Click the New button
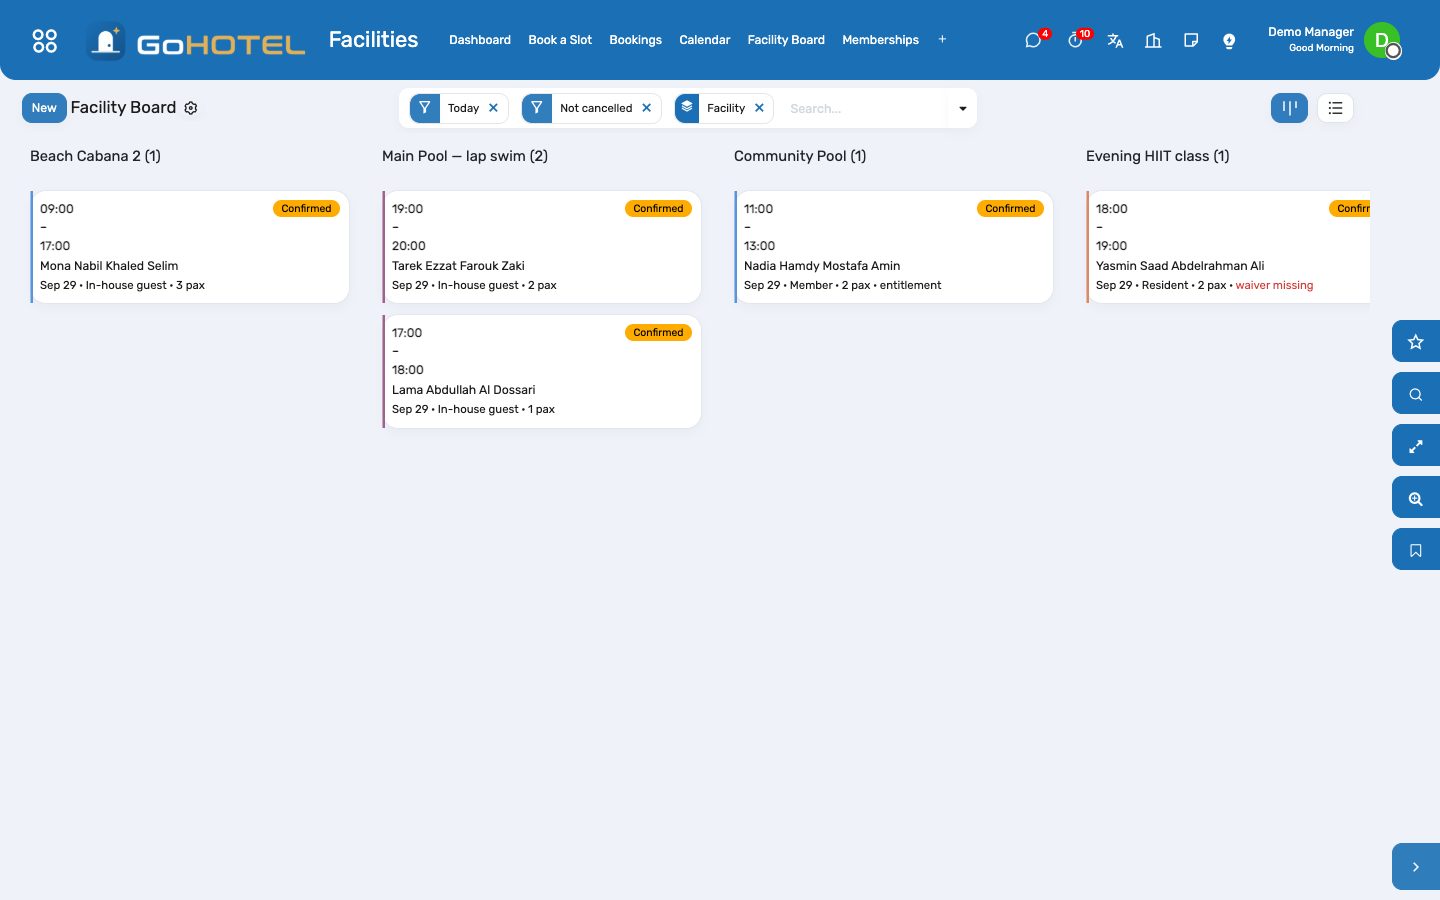 point(44,108)
